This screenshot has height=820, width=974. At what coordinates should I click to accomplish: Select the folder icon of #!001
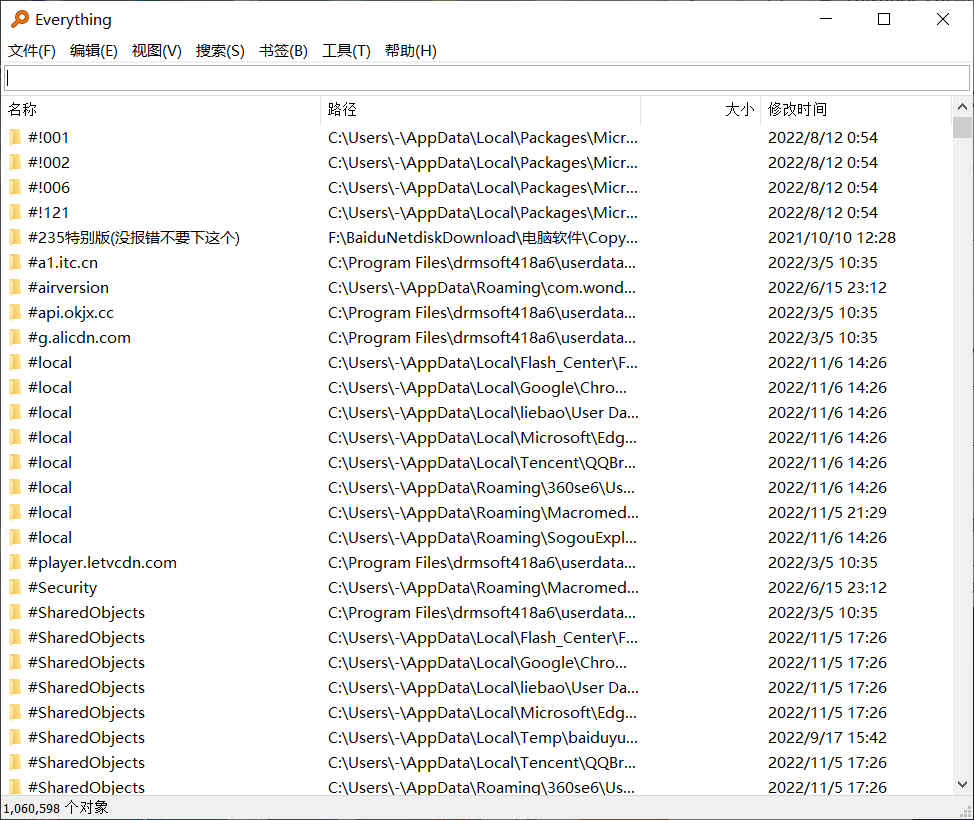pos(15,137)
